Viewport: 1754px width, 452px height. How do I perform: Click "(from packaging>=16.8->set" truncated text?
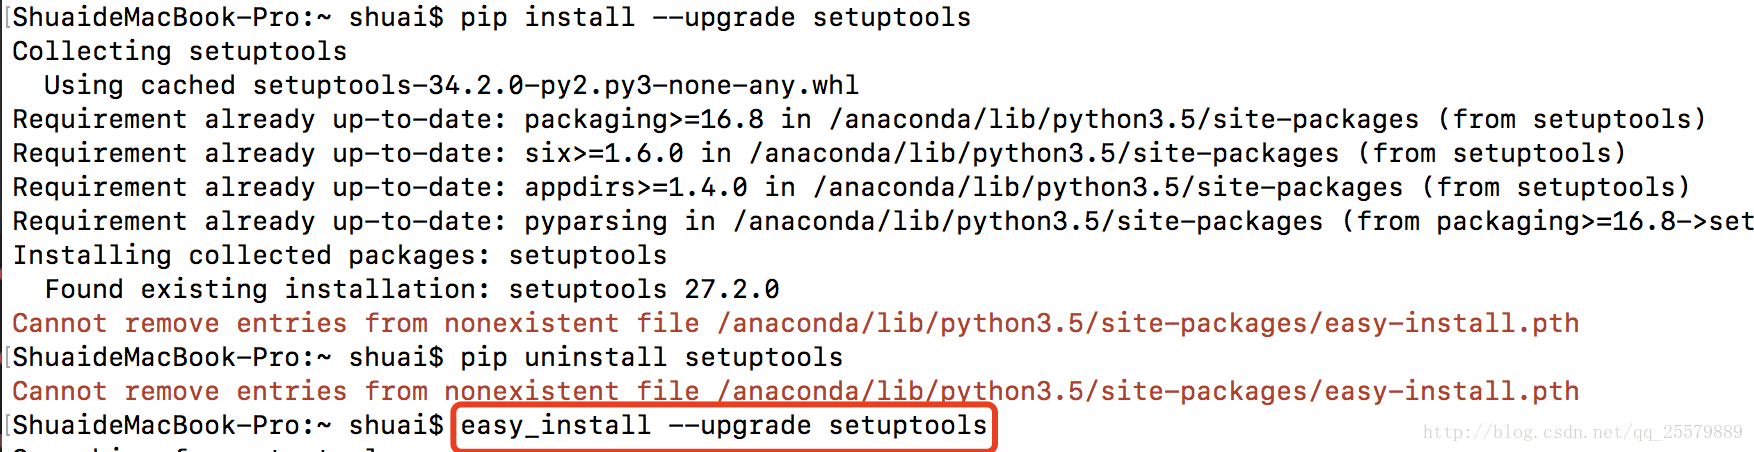[x=1547, y=222]
